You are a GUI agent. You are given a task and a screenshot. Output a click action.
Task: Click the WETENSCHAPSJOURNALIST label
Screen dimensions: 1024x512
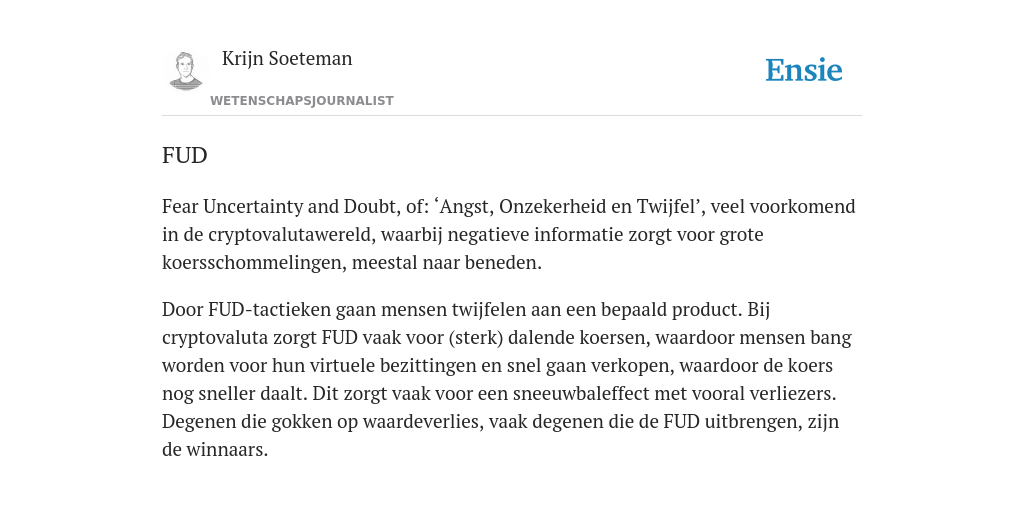(302, 101)
